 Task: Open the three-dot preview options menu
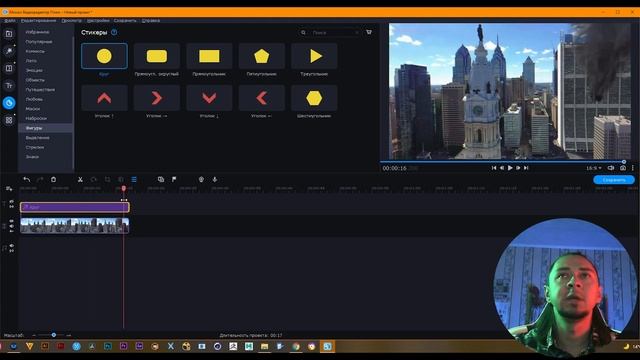coord(633,168)
